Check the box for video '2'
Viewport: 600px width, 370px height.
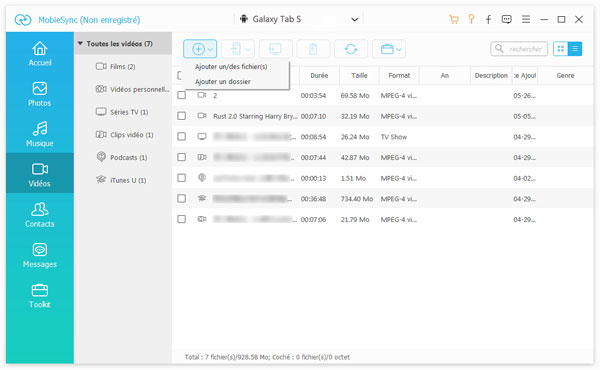pyautogui.click(x=182, y=95)
